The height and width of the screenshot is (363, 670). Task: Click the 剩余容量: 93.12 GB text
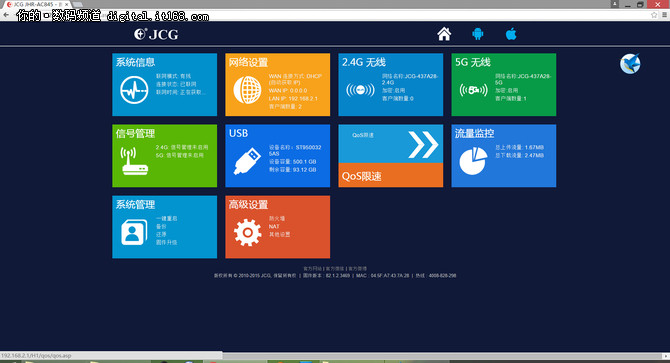click(x=293, y=170)
